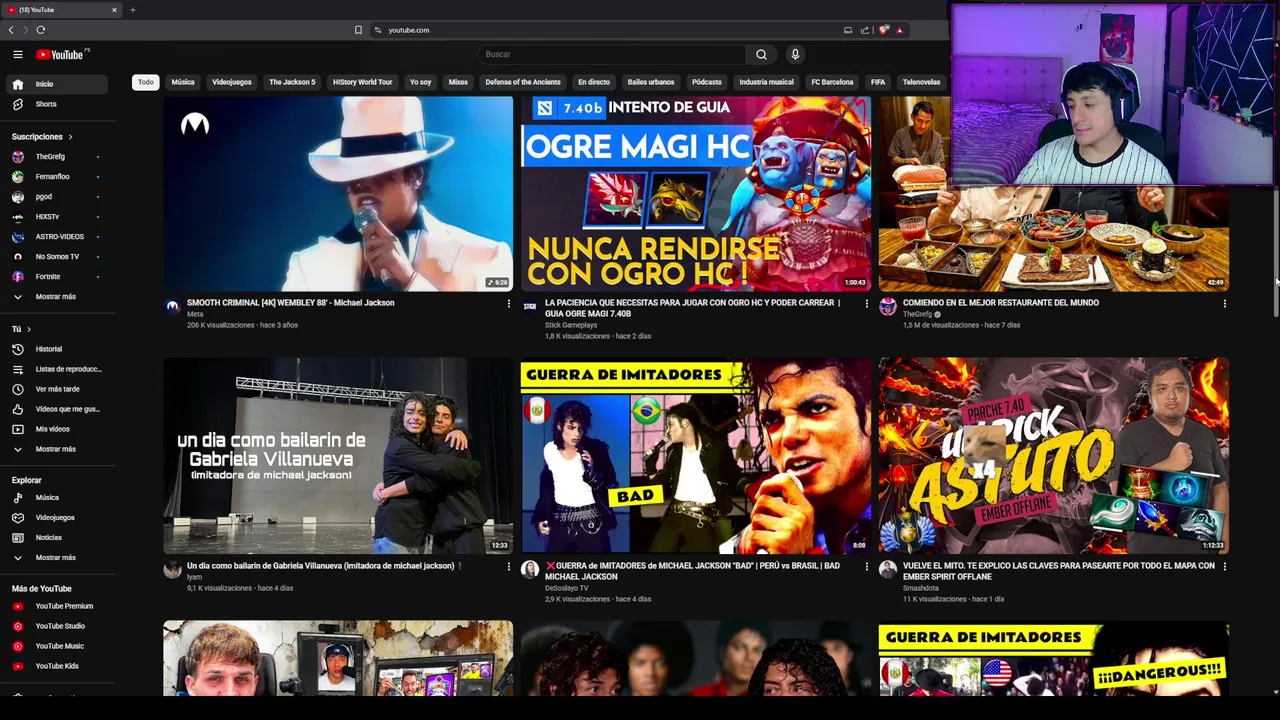Open YouTube Kids link
Image resolution: width=1280 pixels, height=720 pixels.
[58, 666]
